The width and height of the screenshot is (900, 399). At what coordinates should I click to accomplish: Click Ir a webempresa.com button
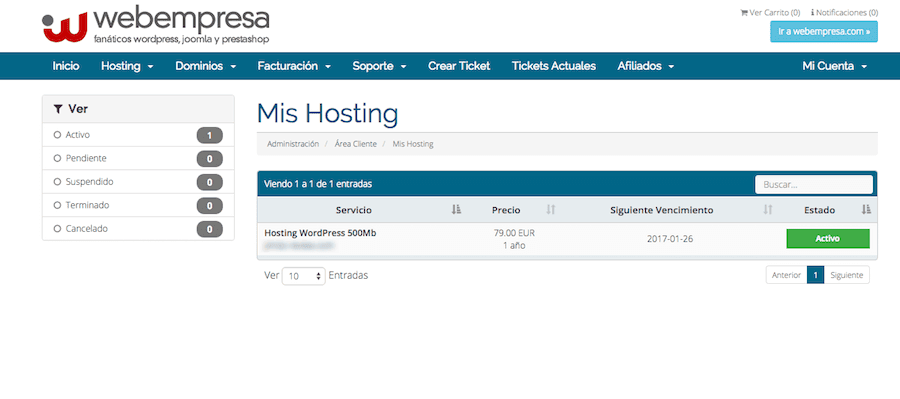(x=824, y=32)
